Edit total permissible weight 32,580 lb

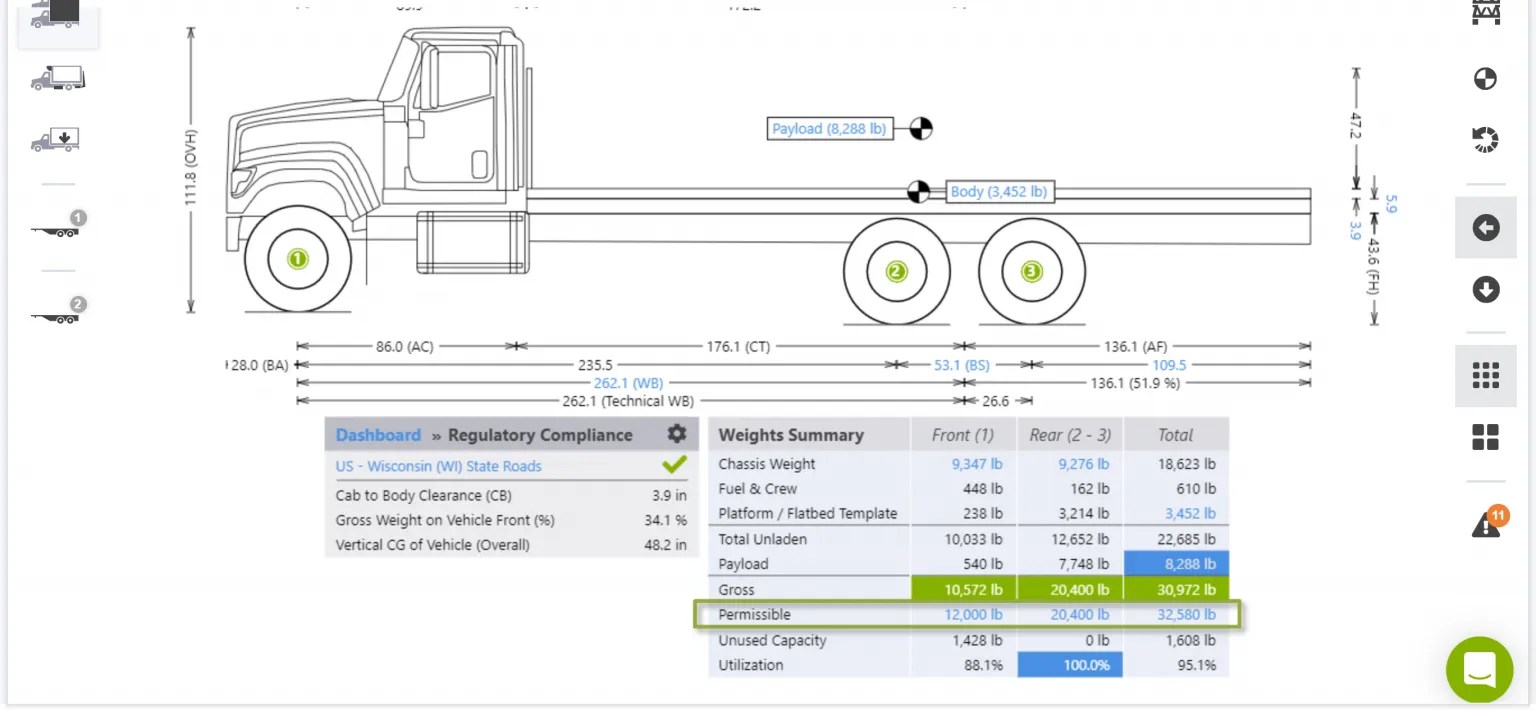1186,614
